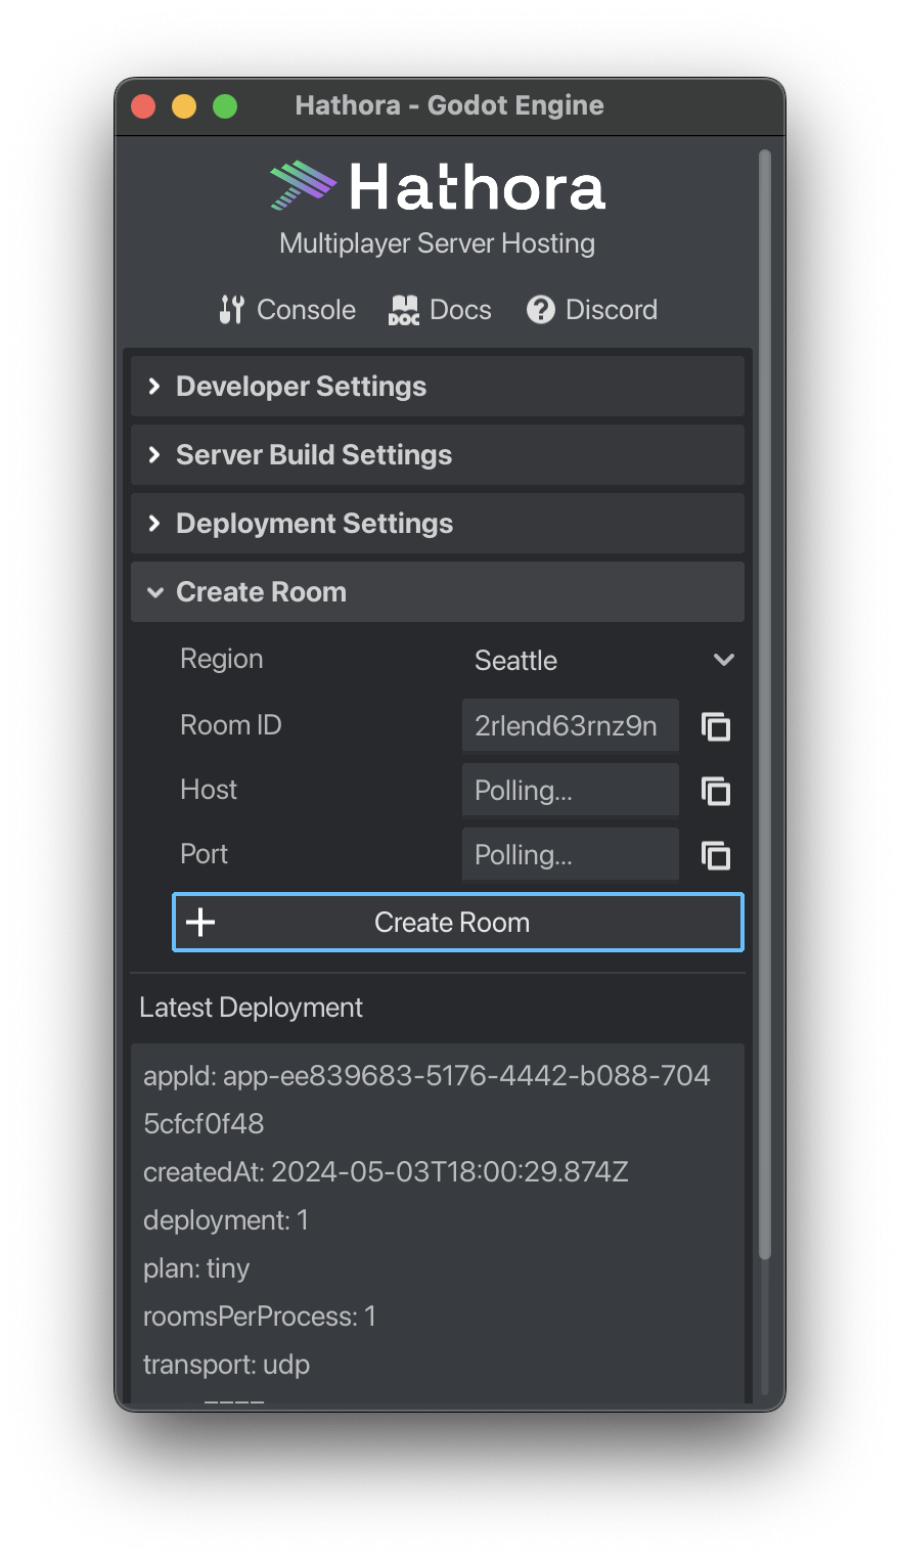Click the Hathora - Godot Engine title bar
The image size is (900, 1563).
(x=450, y=106)
